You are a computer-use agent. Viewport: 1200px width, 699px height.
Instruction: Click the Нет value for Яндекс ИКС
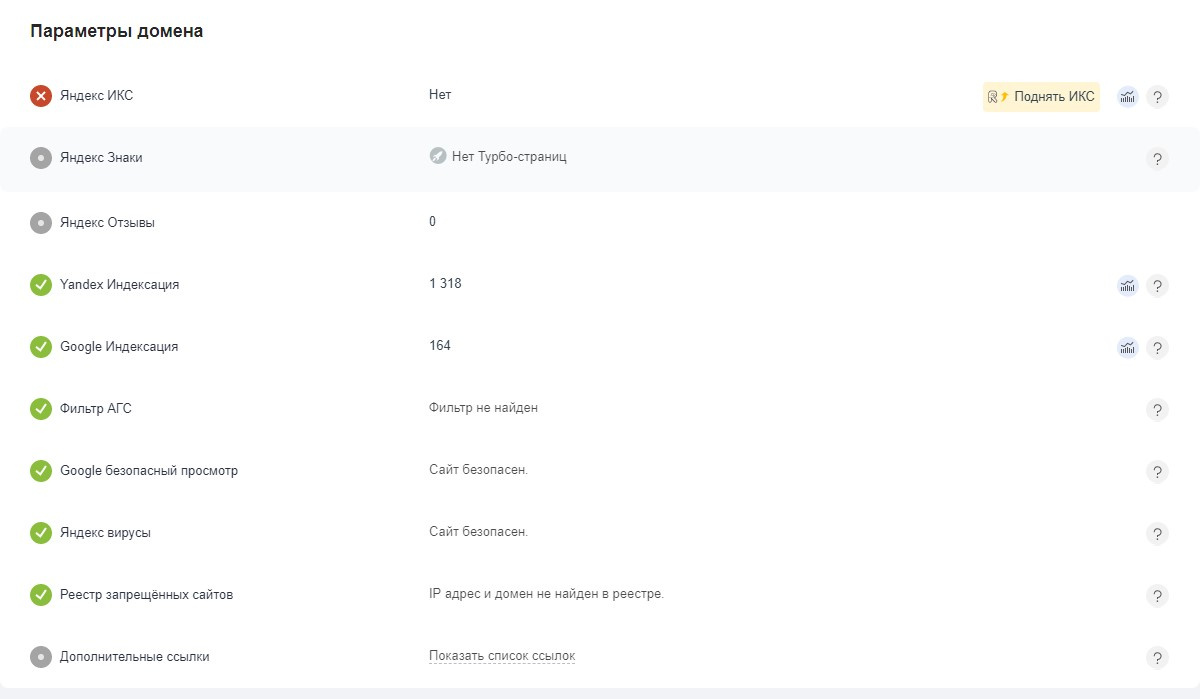tap(440, 95)
